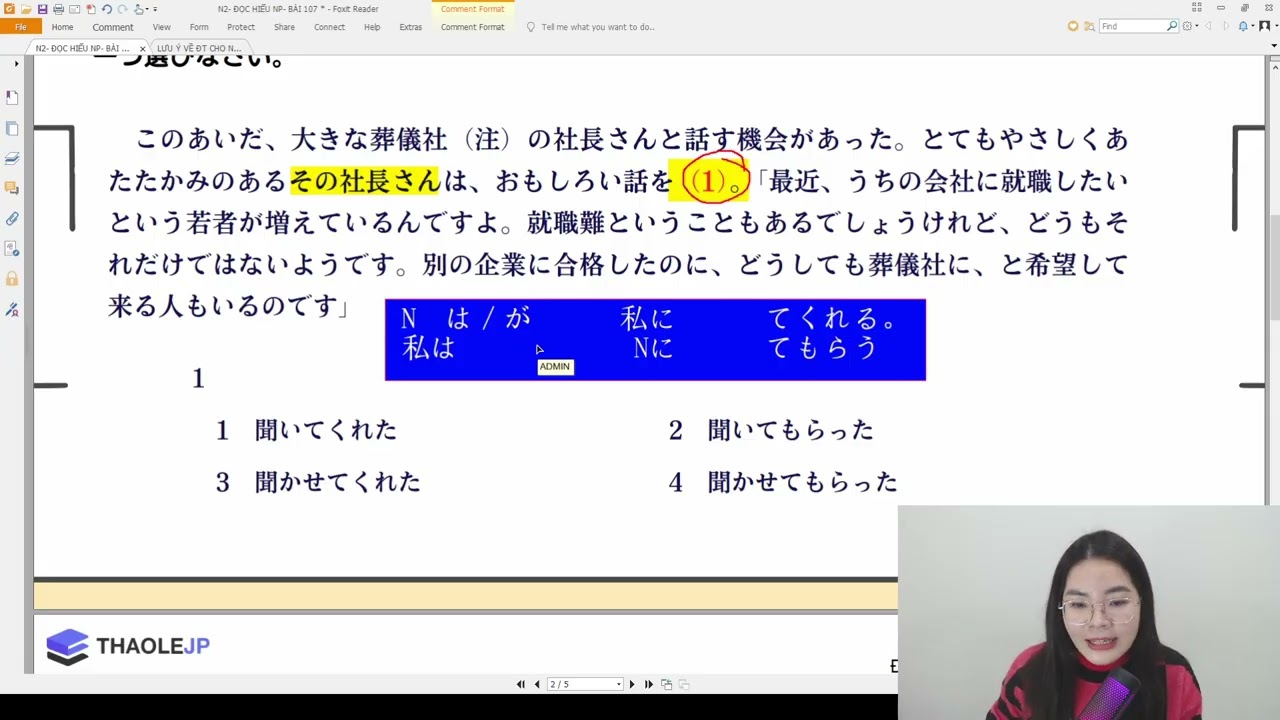The image size is (1280, 720).
Task: Go to the previous page button
Action: (537, 684)
